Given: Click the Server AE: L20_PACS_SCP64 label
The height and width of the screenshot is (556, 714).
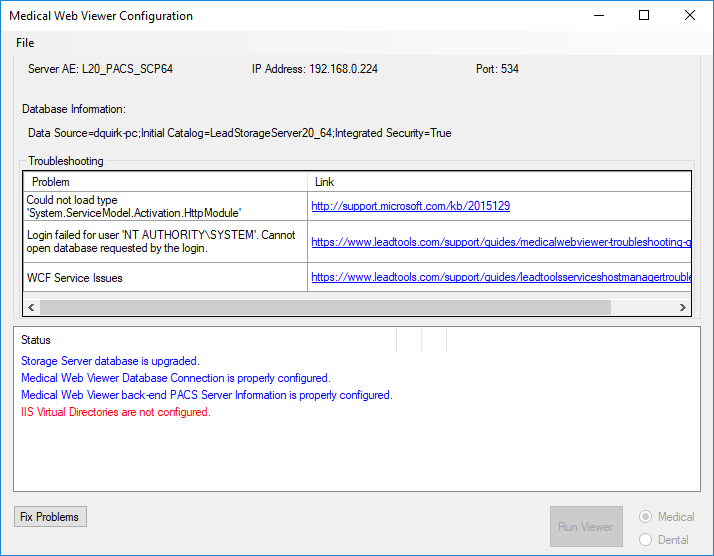Looking at the screenshot, I should [x=100, y=69].
